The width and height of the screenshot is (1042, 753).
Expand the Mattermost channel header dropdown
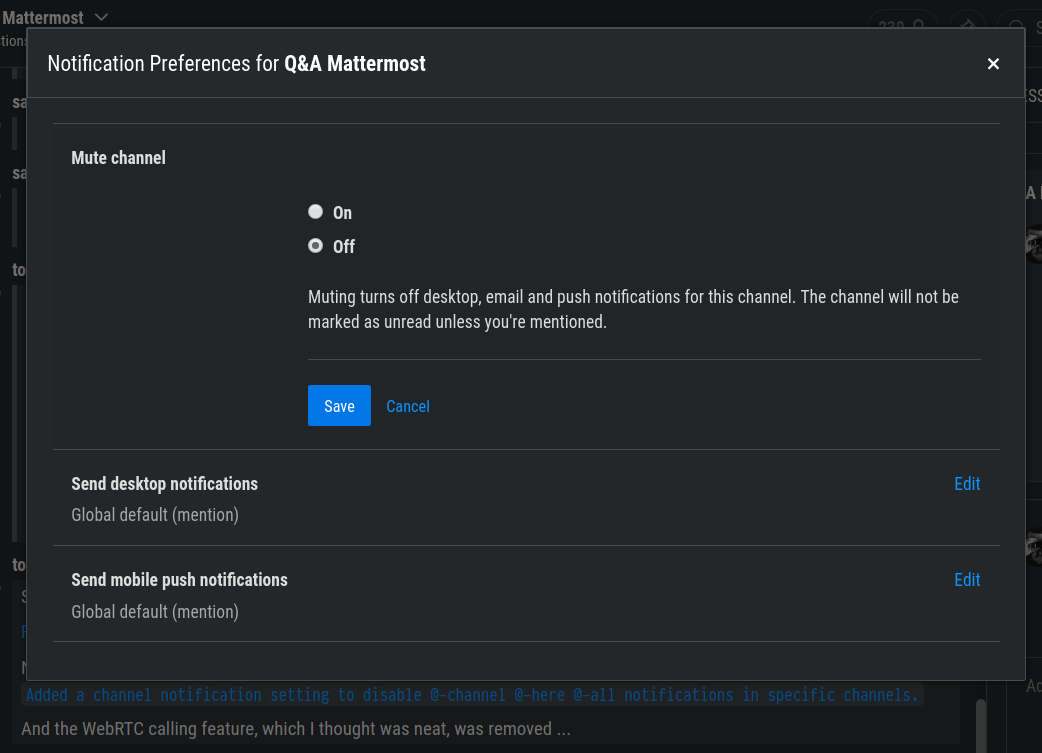pyautogui.click(x=100, y=17)
